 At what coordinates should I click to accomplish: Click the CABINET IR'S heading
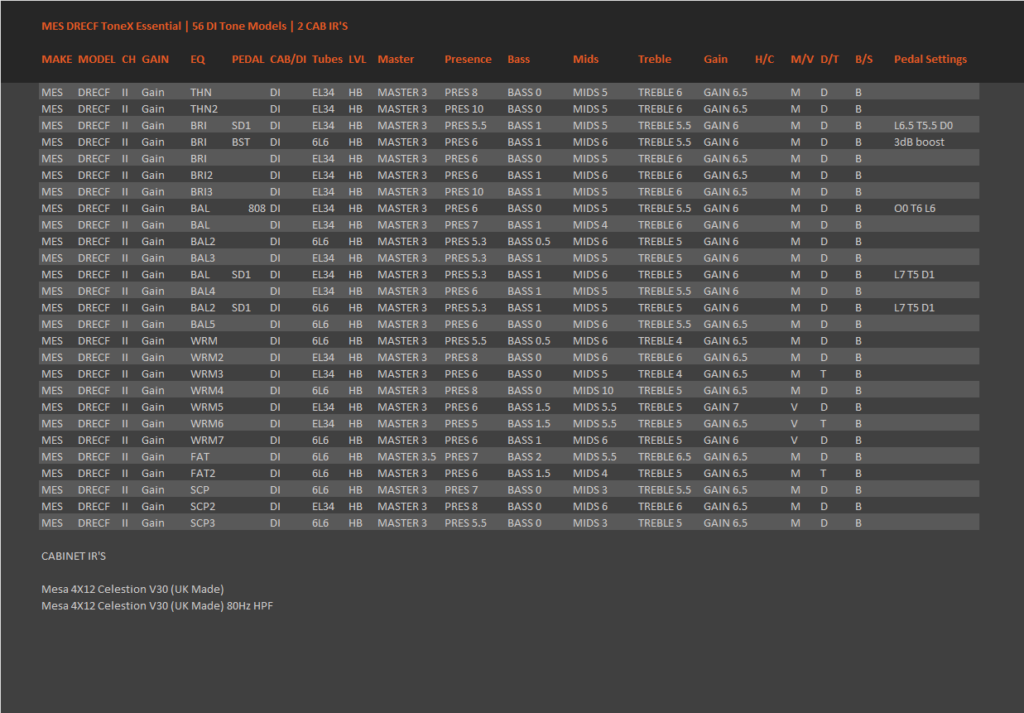pyautogui.click(x=73, y=556)
